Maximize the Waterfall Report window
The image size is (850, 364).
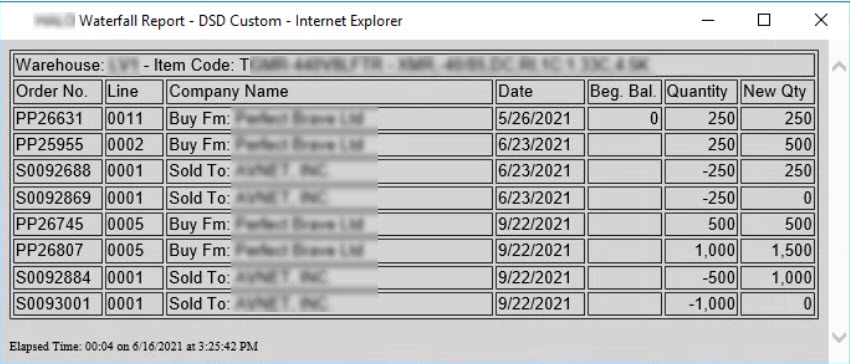point(764,21)
